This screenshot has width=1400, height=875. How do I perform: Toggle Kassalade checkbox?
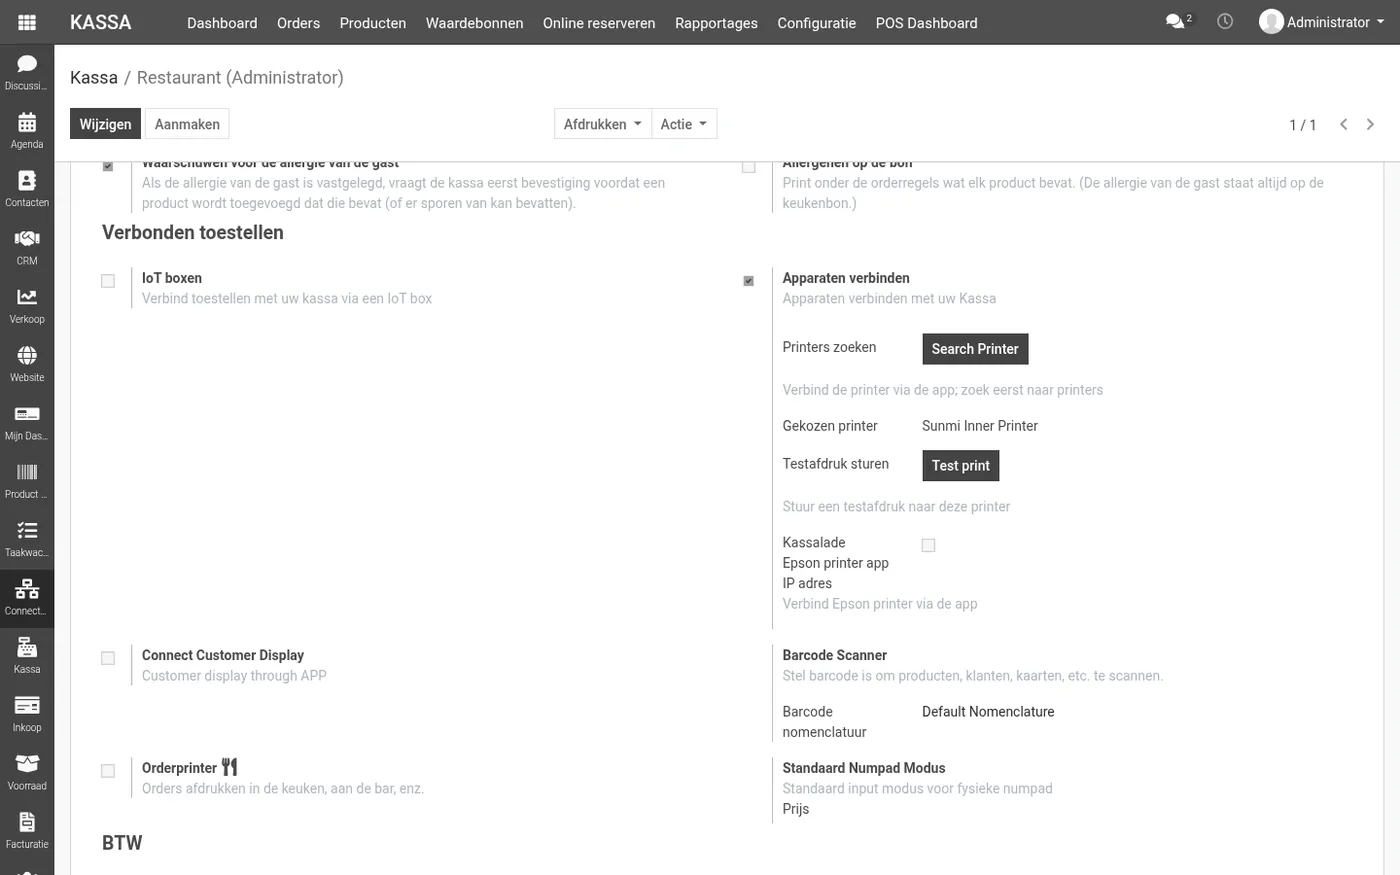tap(928, 545)
